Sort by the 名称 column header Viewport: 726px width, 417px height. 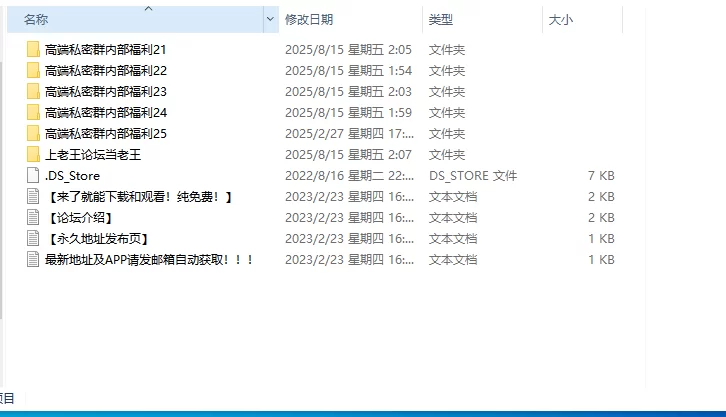pyautogui.click(x=135, y=19)
